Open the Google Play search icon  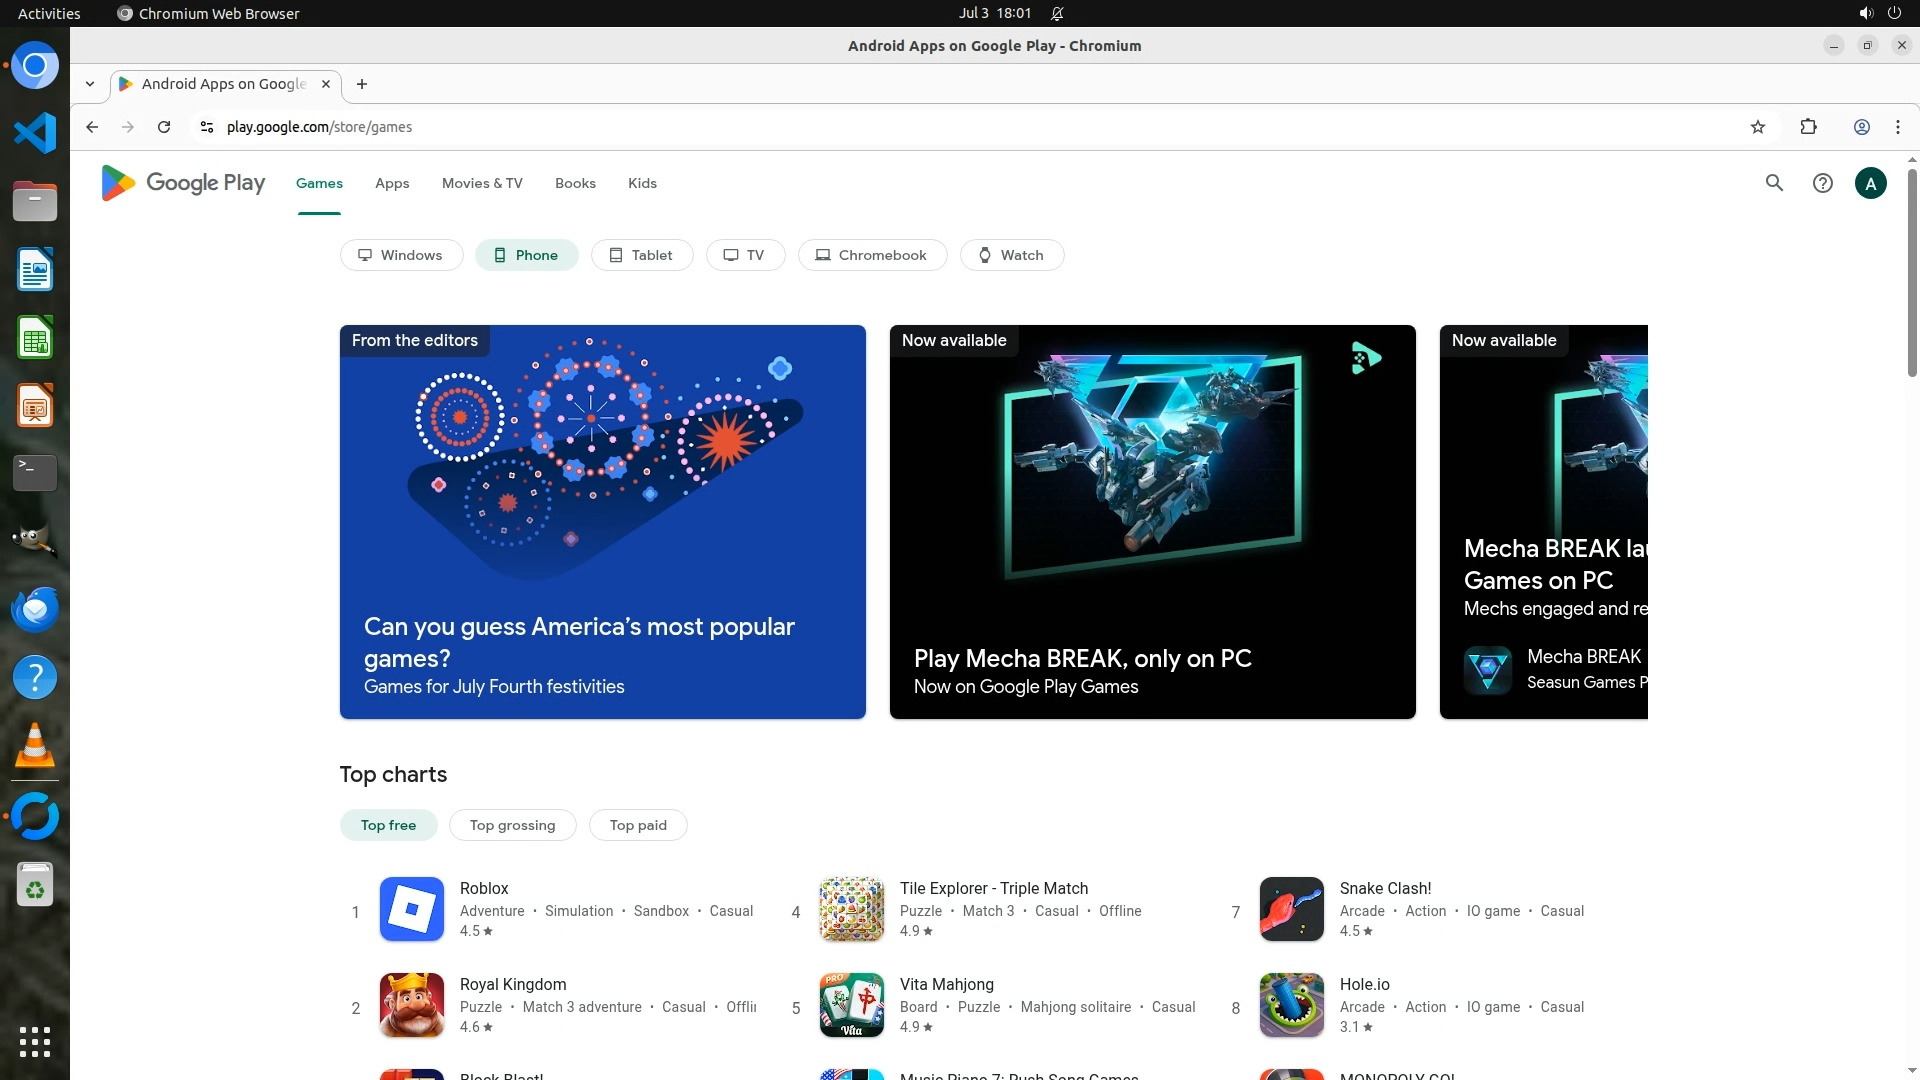[x=1774, y=183]
